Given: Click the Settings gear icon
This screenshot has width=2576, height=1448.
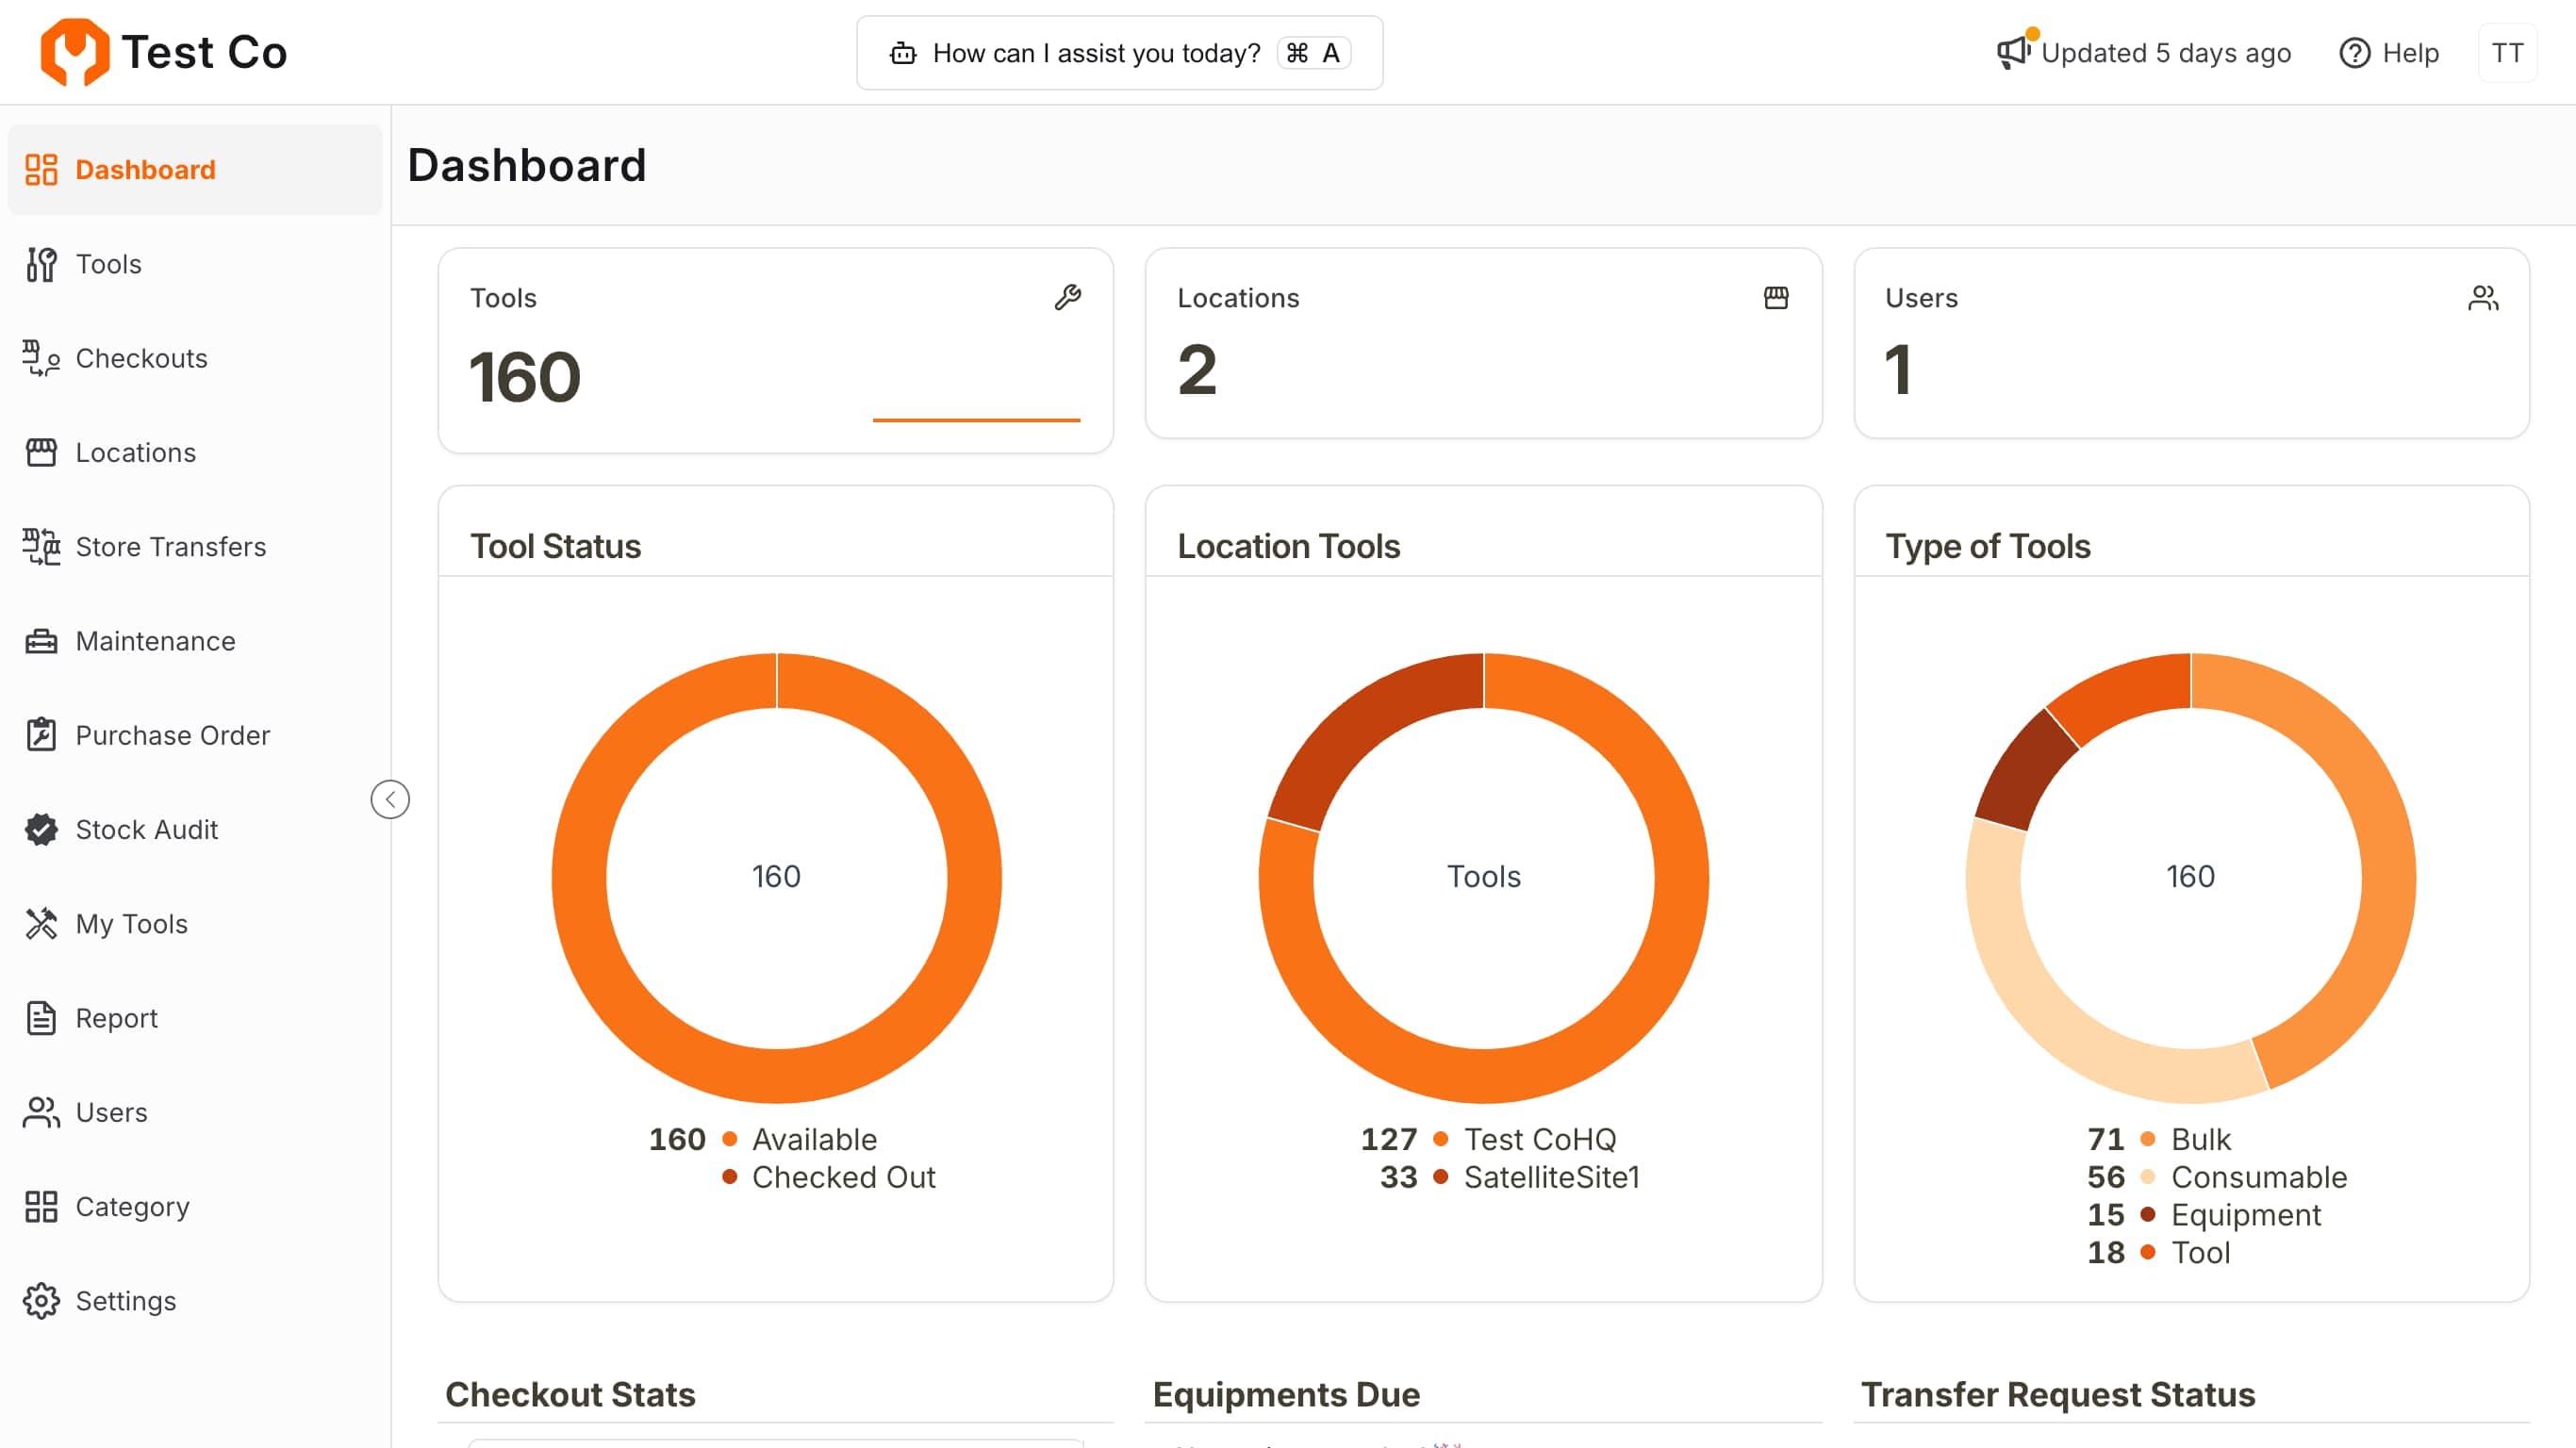Looking at the screenshot, I should coord(41,1300).
